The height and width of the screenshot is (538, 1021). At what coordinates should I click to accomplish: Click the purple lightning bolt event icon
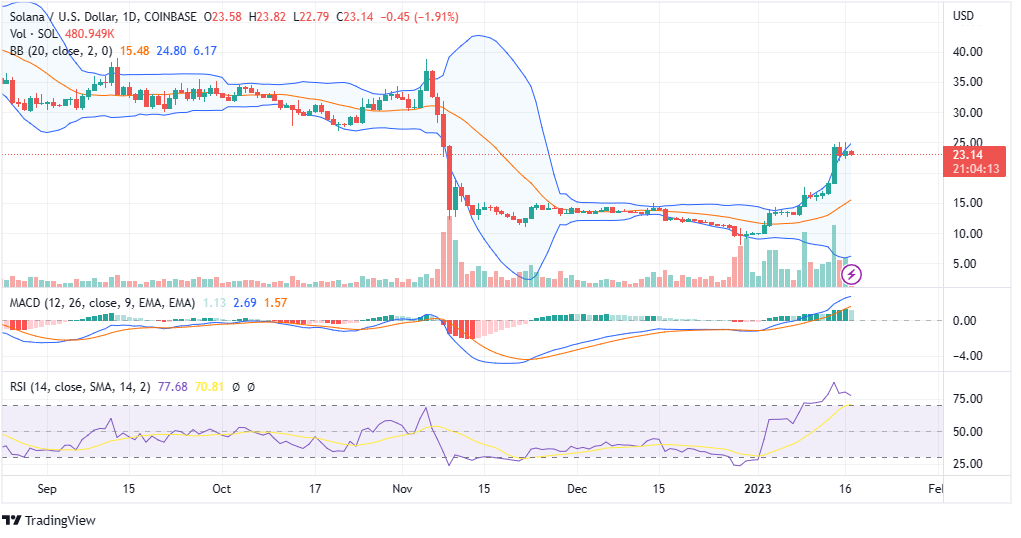(854, 272)
